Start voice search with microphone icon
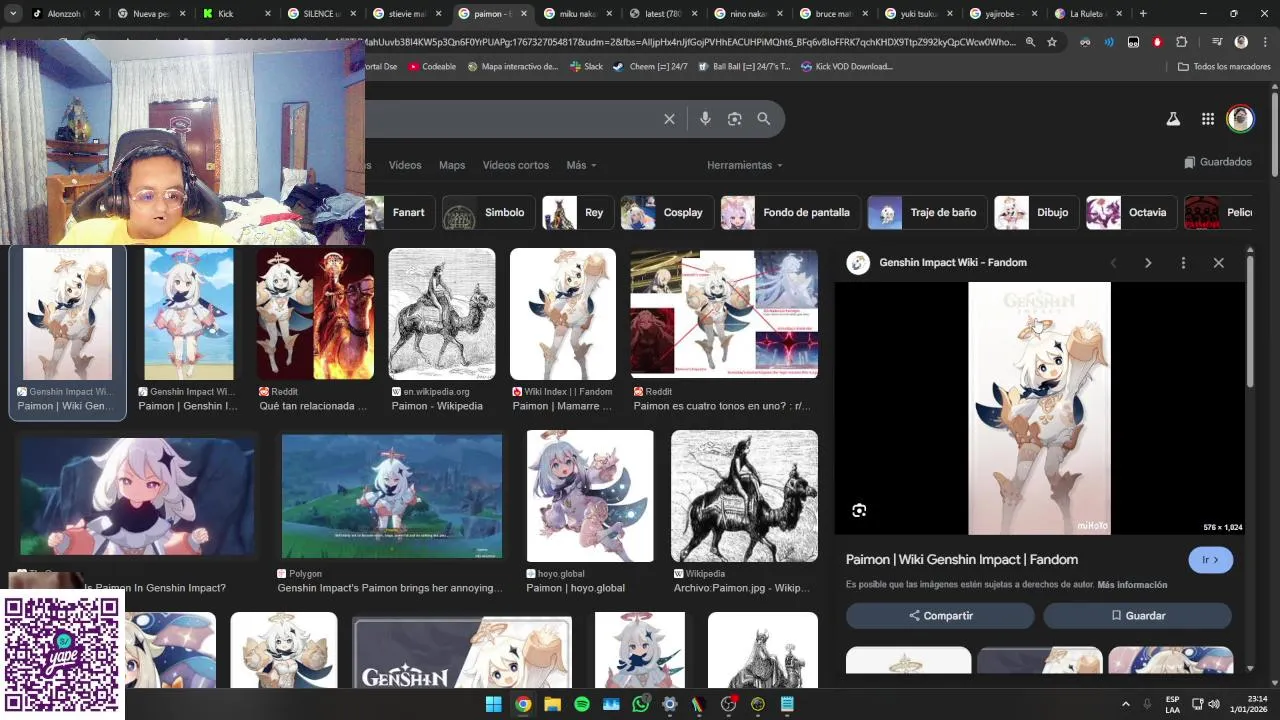This screenshot has height=720, width=1280. 705,119
